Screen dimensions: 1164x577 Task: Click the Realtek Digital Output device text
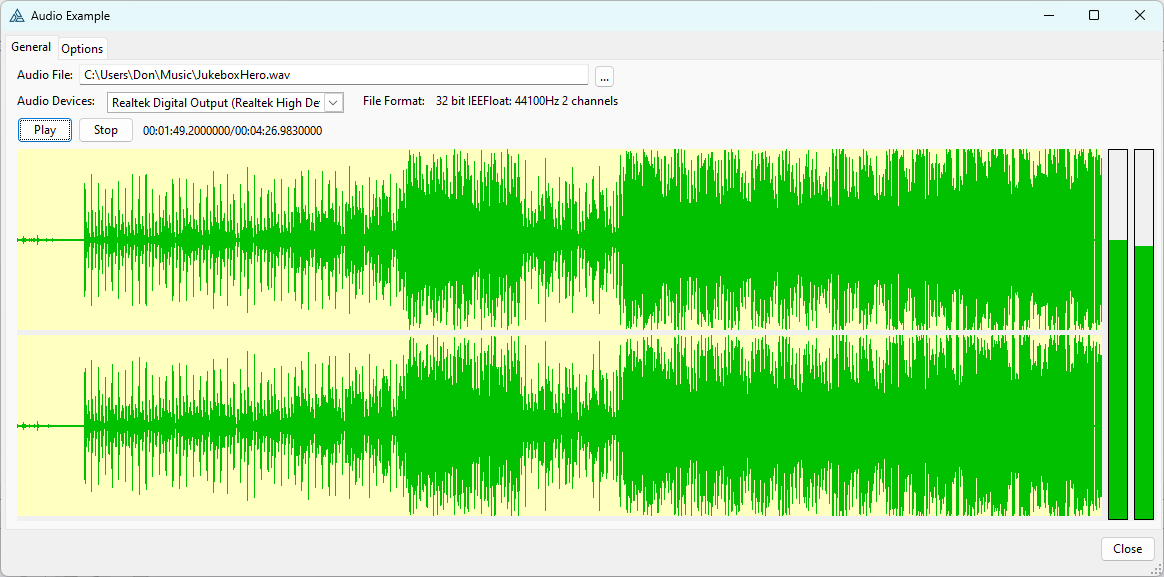[215, 102]
